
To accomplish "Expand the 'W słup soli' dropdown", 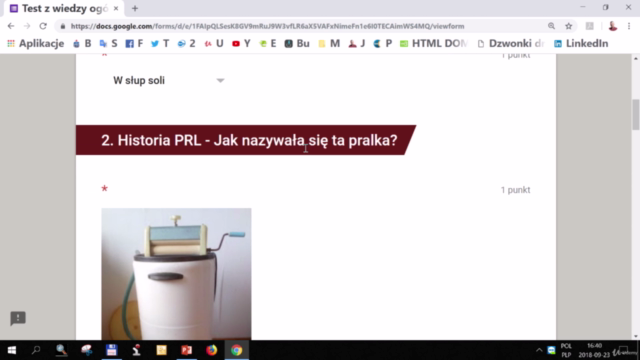I will 169,80.
